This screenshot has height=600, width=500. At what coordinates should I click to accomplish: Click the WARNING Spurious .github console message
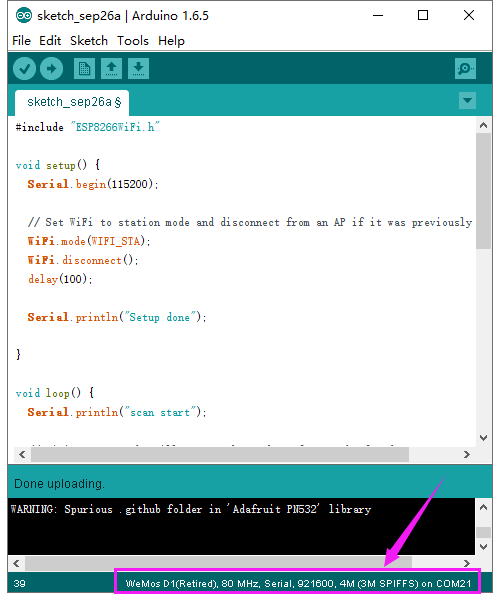(191, 509)
